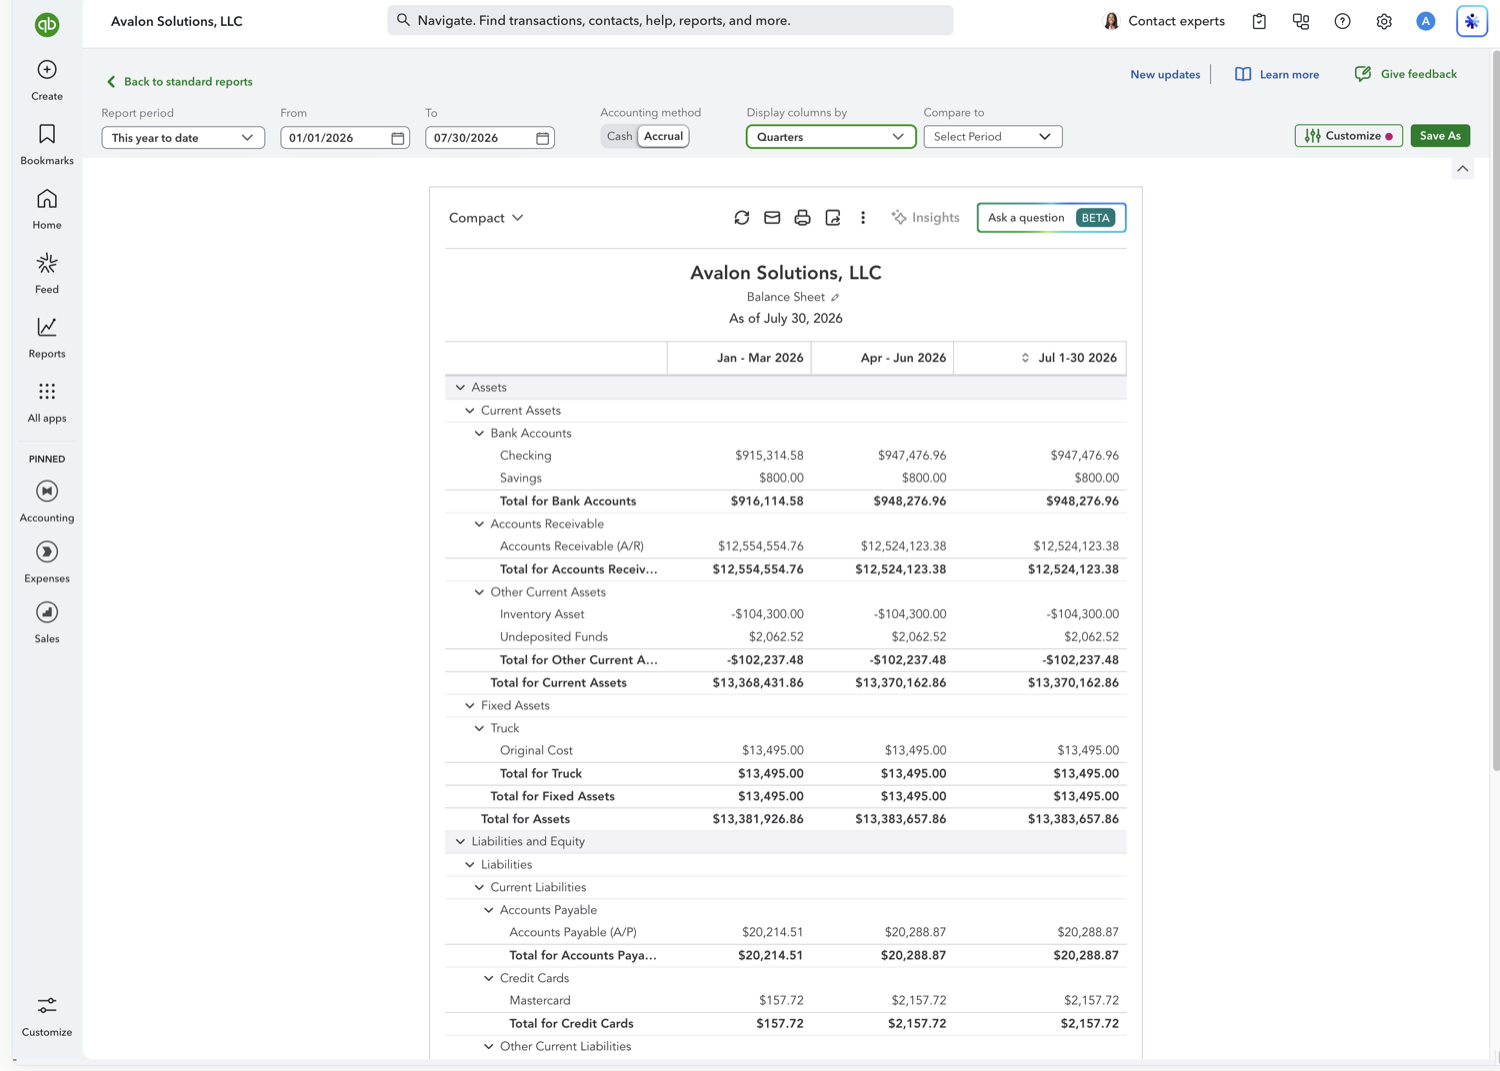Open pinned Sales section
This screenshot has height=1071, width=1500.
pyautogui.click(x=47, y=622)
